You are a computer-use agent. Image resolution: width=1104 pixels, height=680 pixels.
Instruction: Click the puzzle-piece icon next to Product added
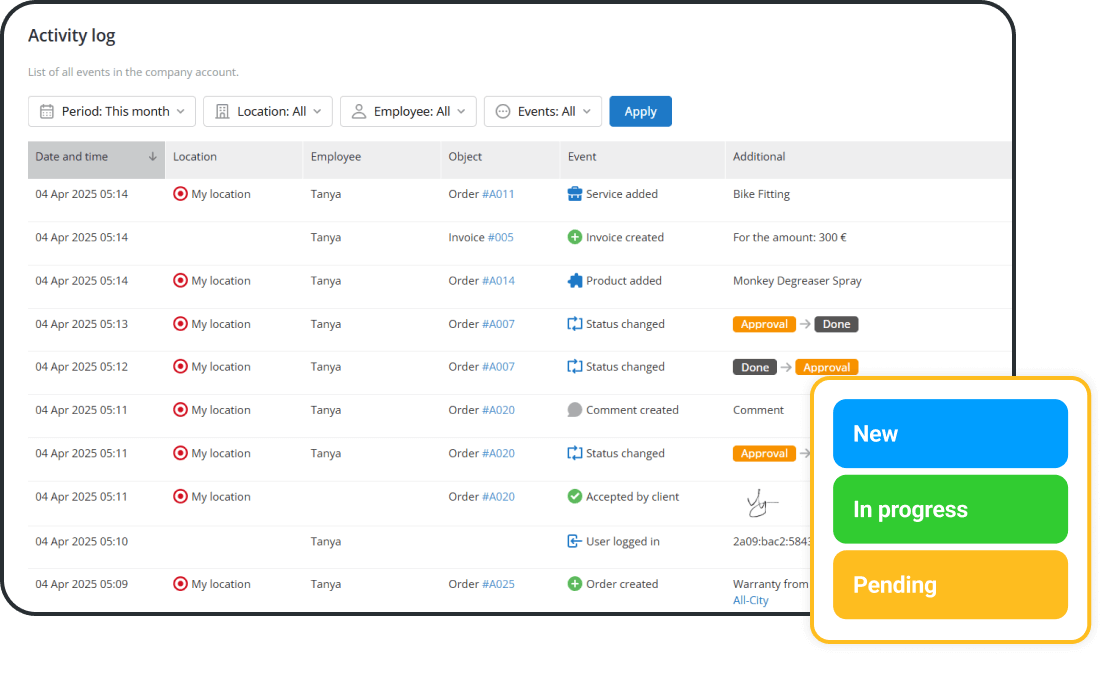(572, 281)
